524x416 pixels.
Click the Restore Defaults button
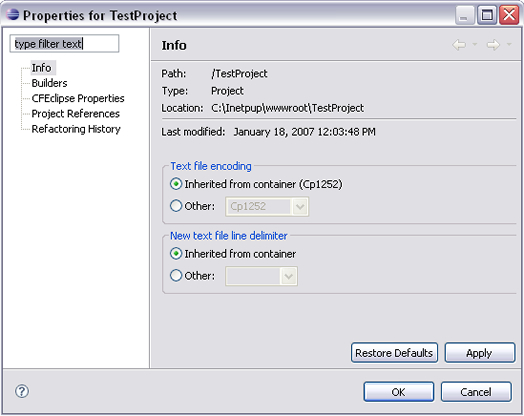(394, 353)
